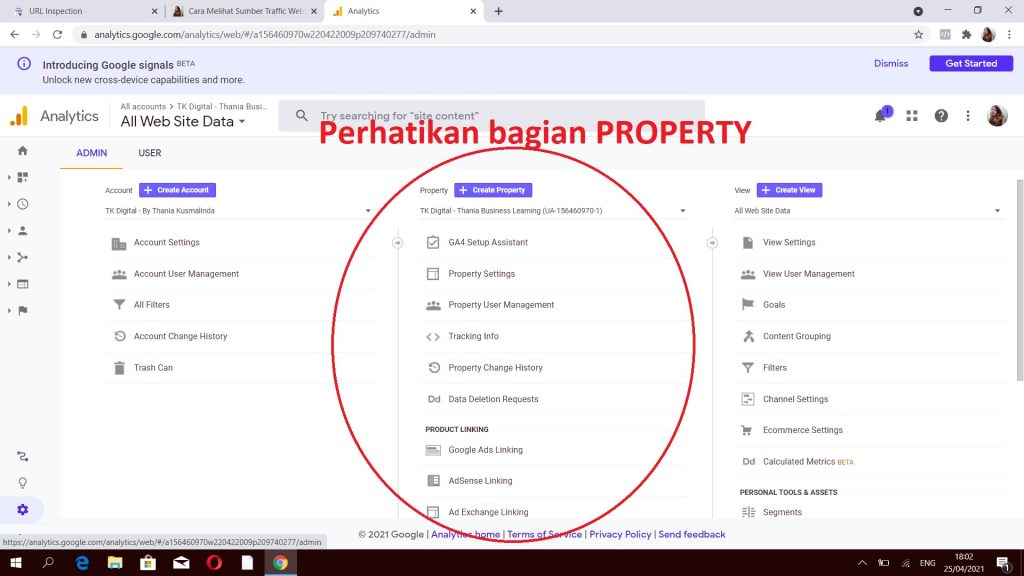Expand Audience section arrow in sidebar
Screen dimensions: 1024x576
coord(9,231)
